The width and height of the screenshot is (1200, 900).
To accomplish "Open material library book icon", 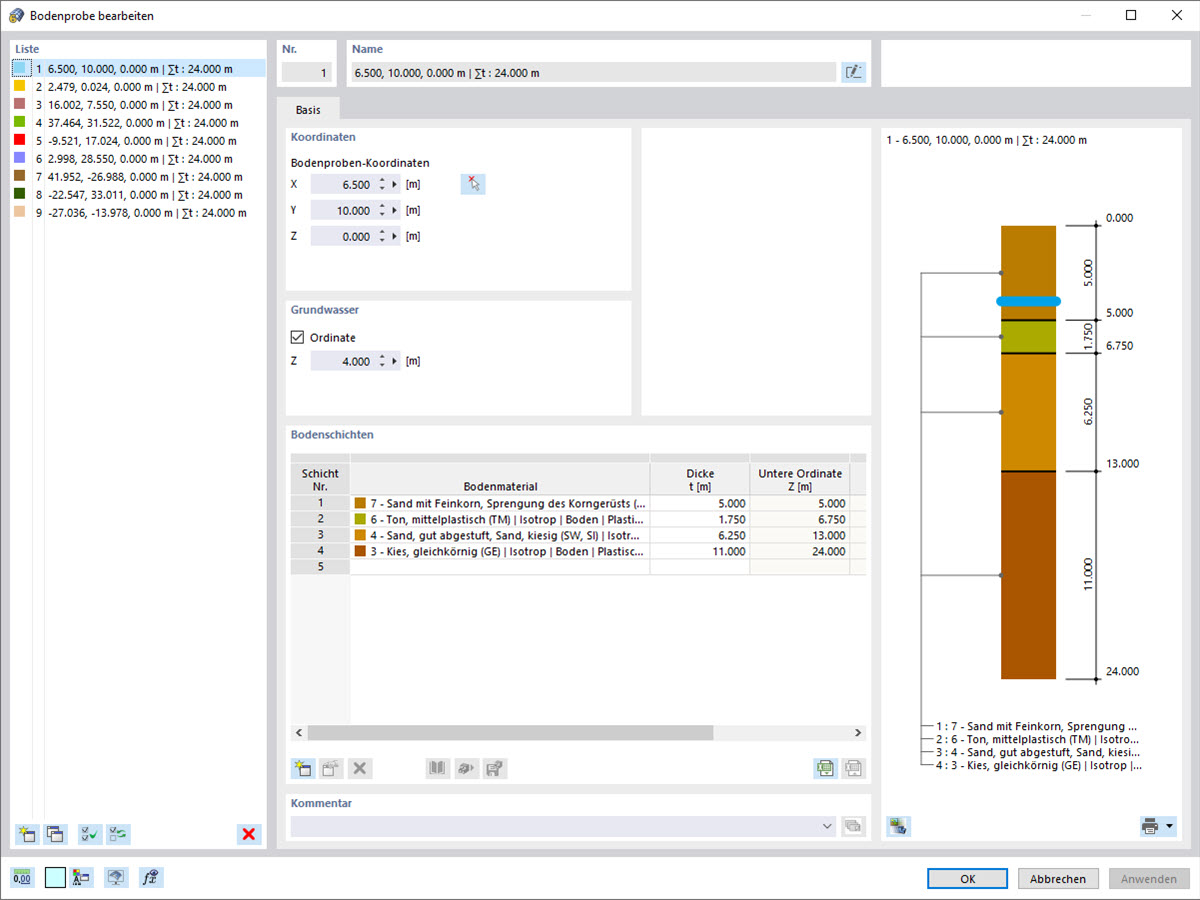I will click(438, 769).
